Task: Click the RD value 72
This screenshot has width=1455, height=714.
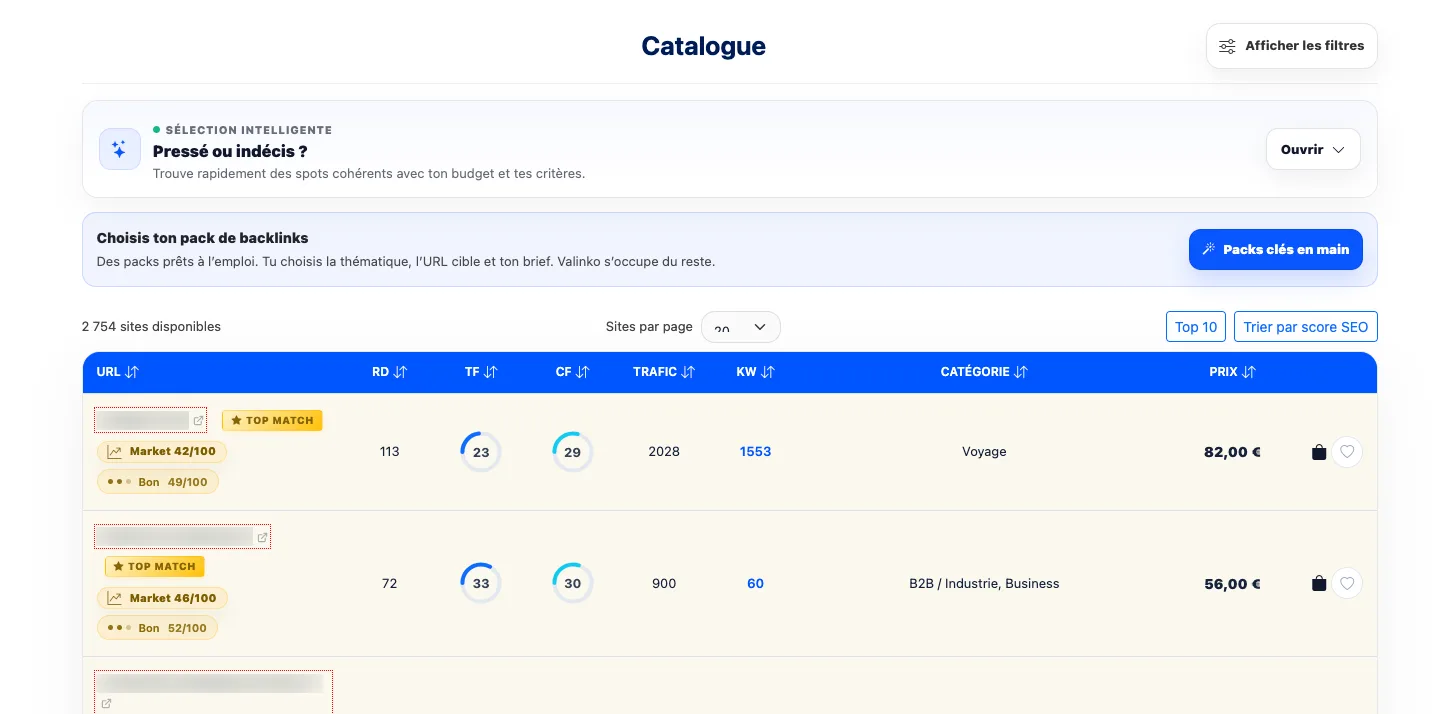Action: click(390, 584)
